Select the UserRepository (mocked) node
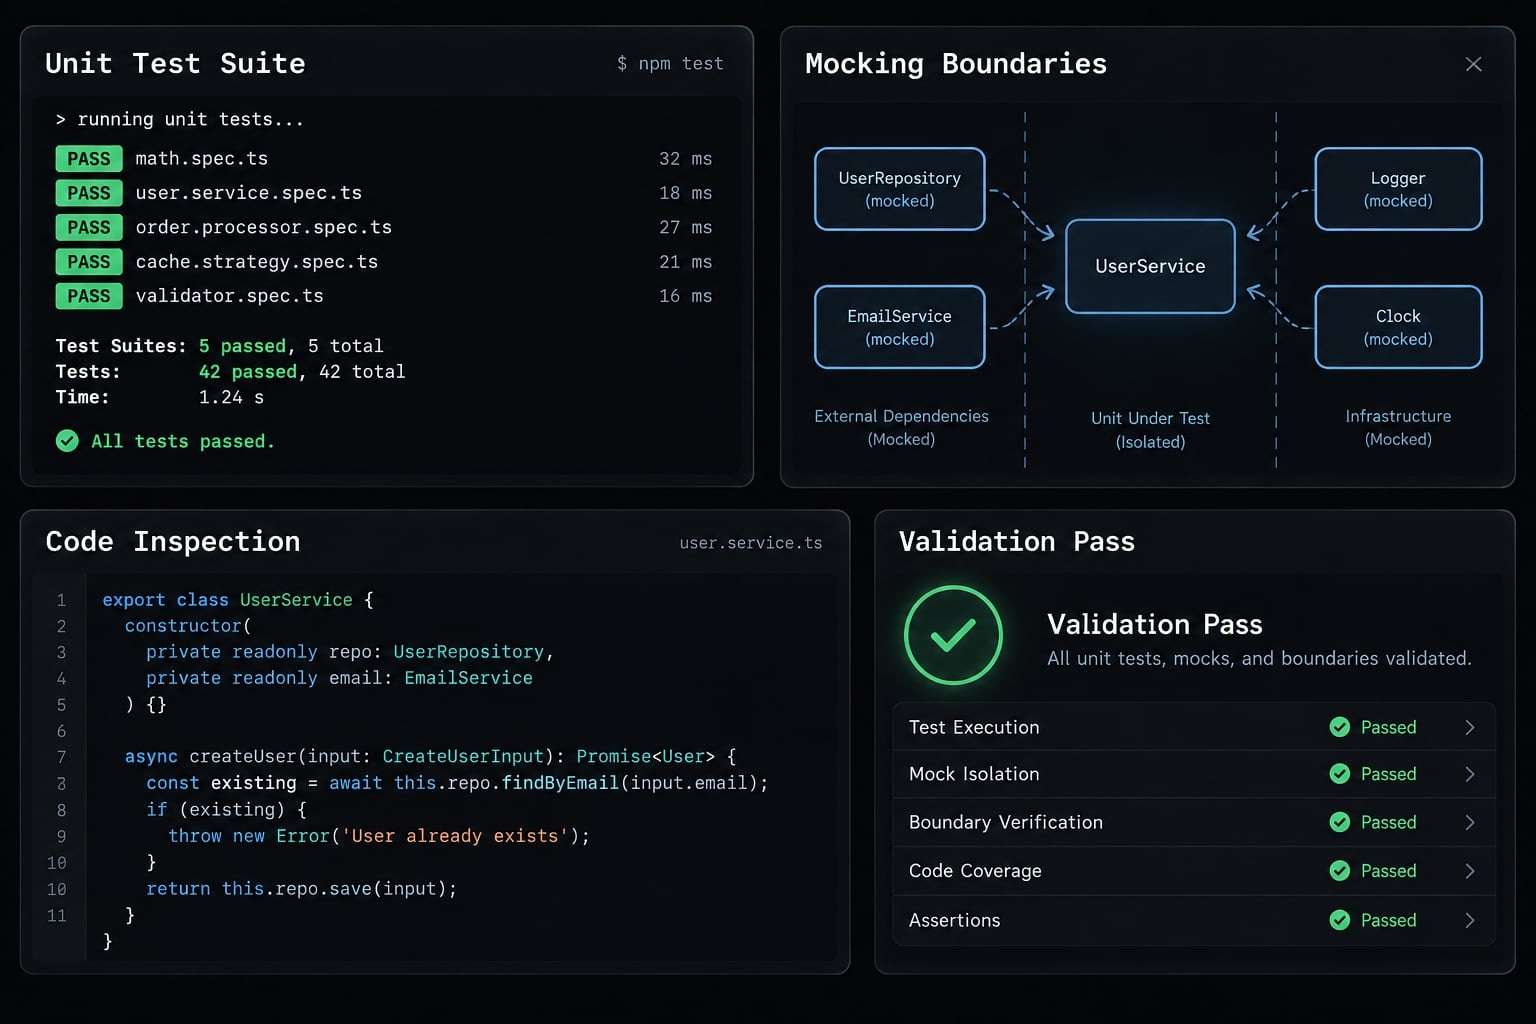Viewport: 1536px width, 1024px height. (900, 189)
